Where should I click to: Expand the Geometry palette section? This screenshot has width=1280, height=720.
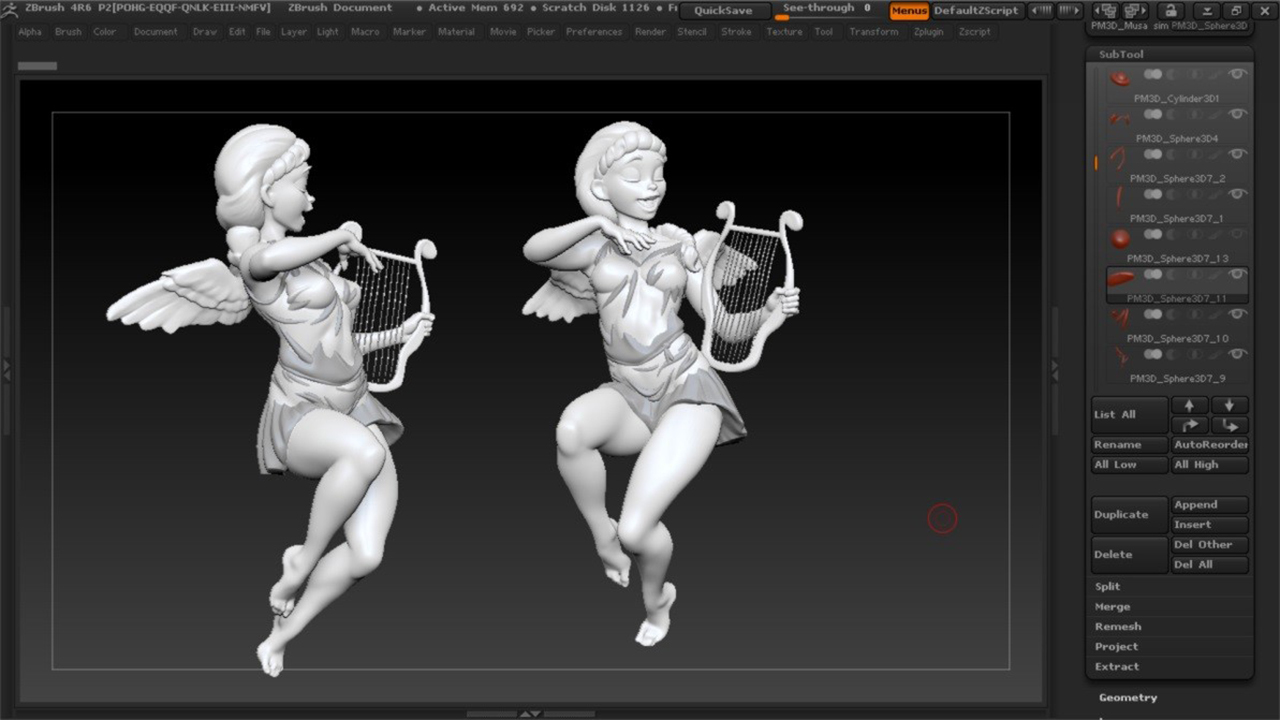(1127, 698)
